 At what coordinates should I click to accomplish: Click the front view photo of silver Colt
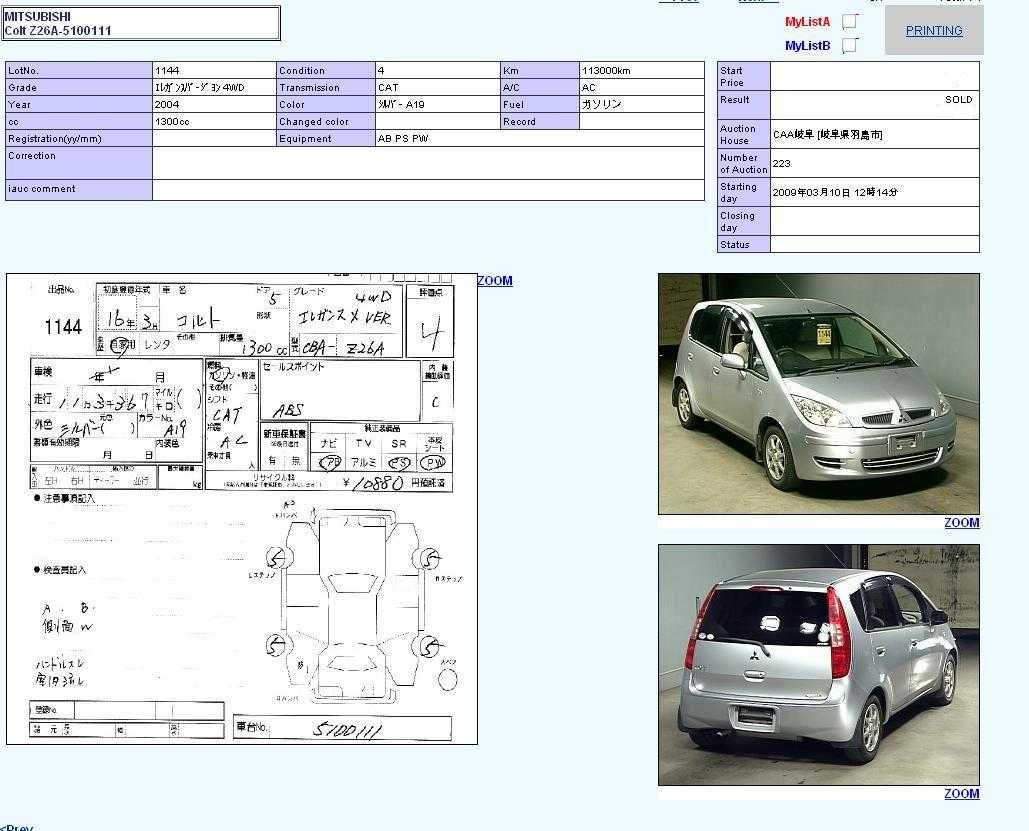pyautogui.click(x=818, y=394)
